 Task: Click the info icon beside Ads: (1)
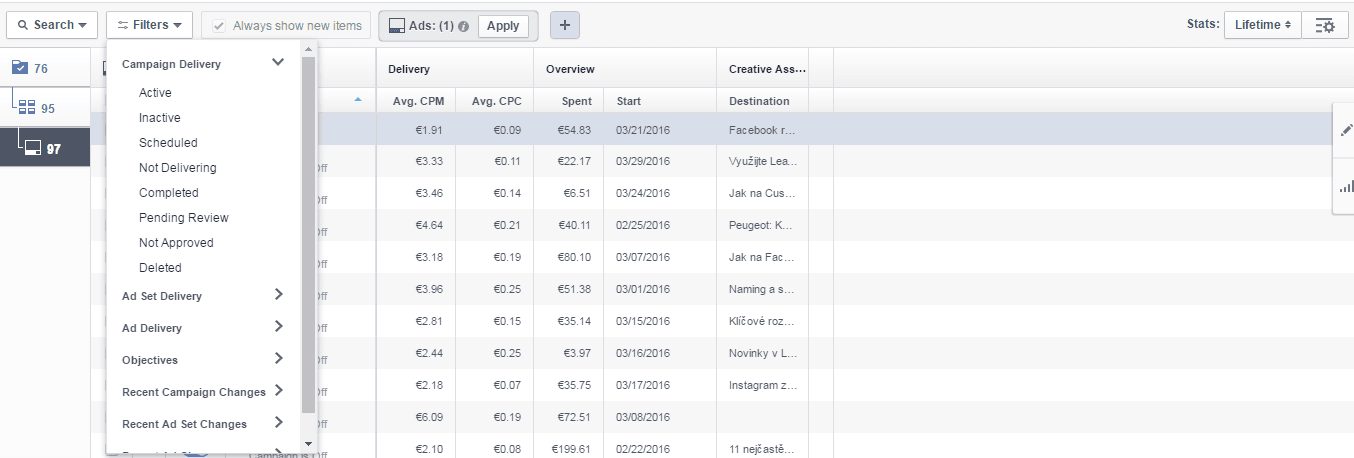pyautogui.click(x=464, y=26)
